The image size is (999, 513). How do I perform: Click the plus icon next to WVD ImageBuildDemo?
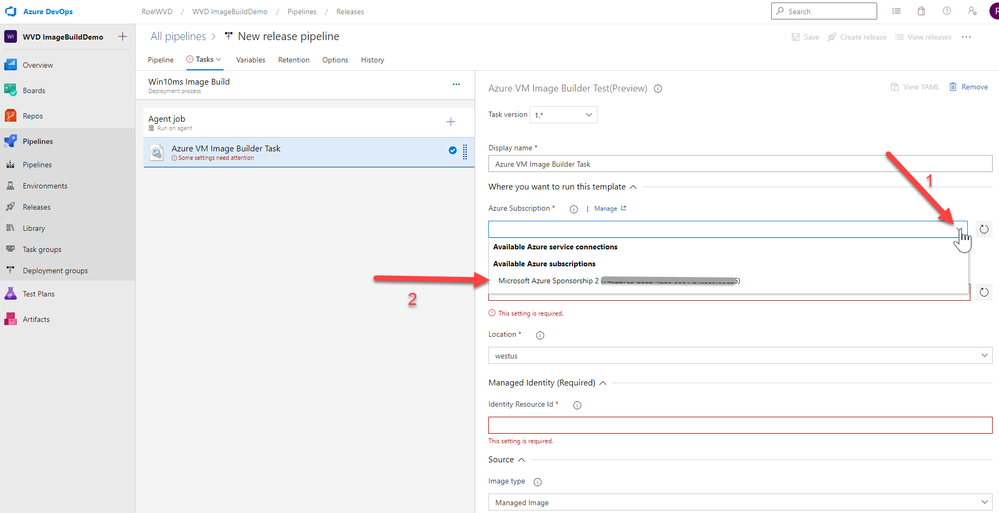(122, 37)
